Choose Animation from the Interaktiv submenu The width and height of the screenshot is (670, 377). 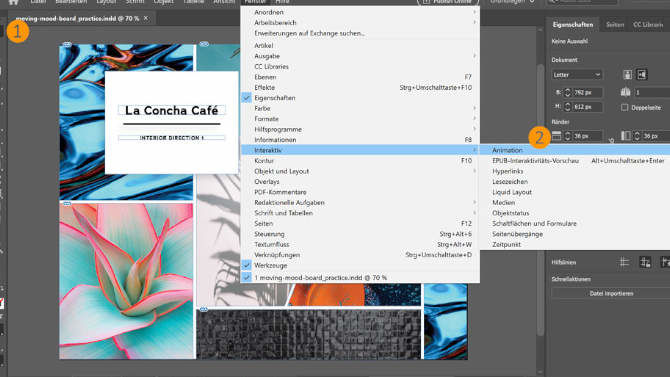[x=575, y=150]
